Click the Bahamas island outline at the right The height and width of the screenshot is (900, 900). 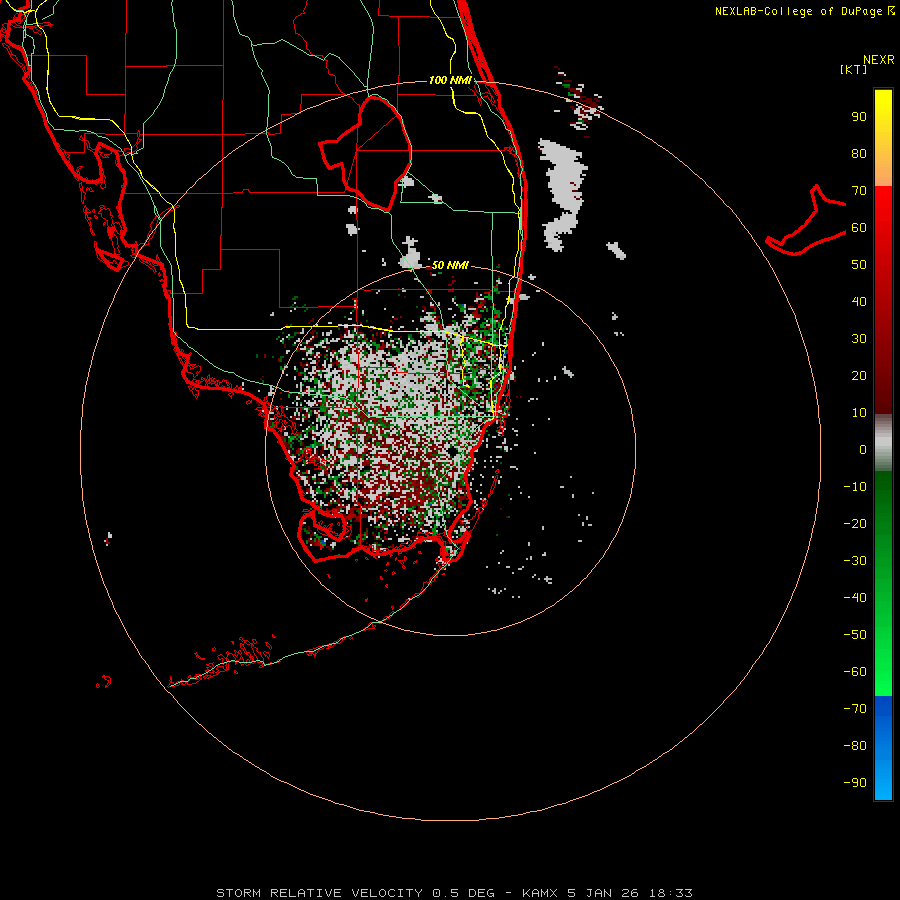pos(806,221)
